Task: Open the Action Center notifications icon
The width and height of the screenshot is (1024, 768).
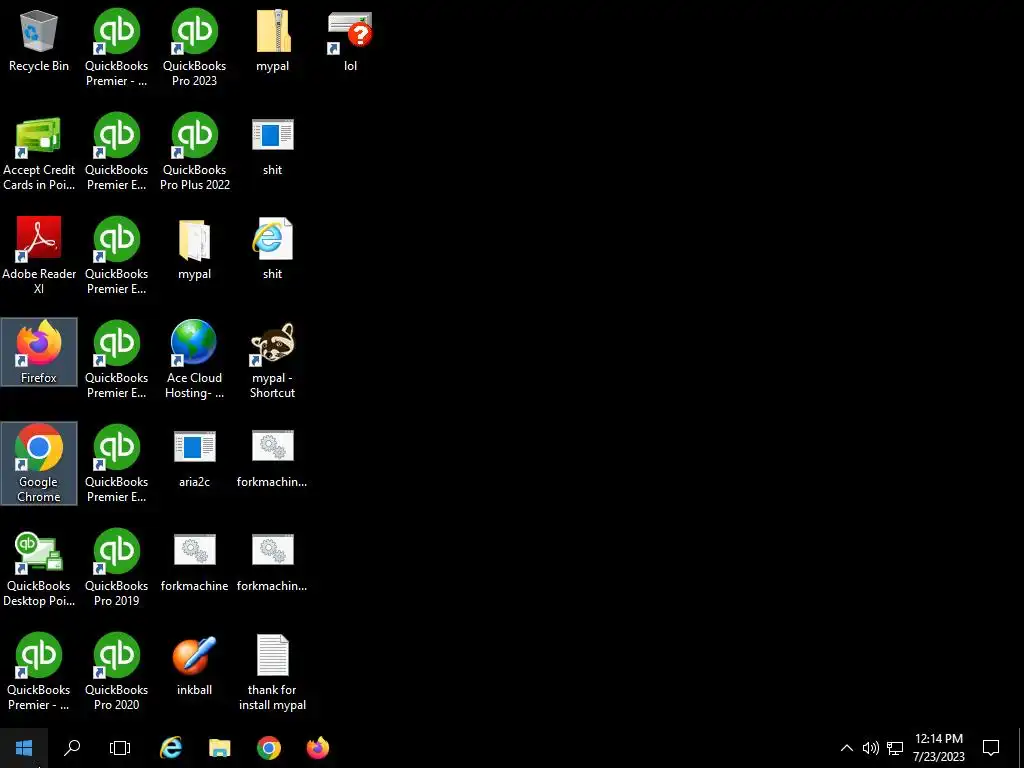Action: click(x=991, y=748)
